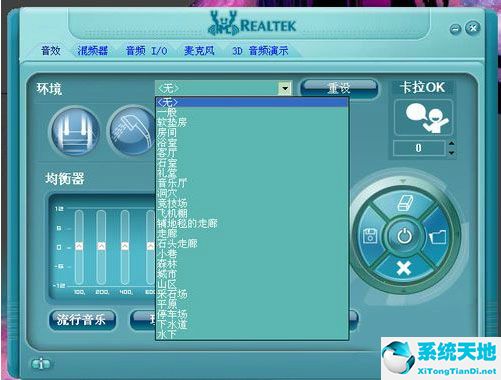This screenshot has width=501, height=380.
Task: Open the 音频 I/O tab
Action: [146, 51]
